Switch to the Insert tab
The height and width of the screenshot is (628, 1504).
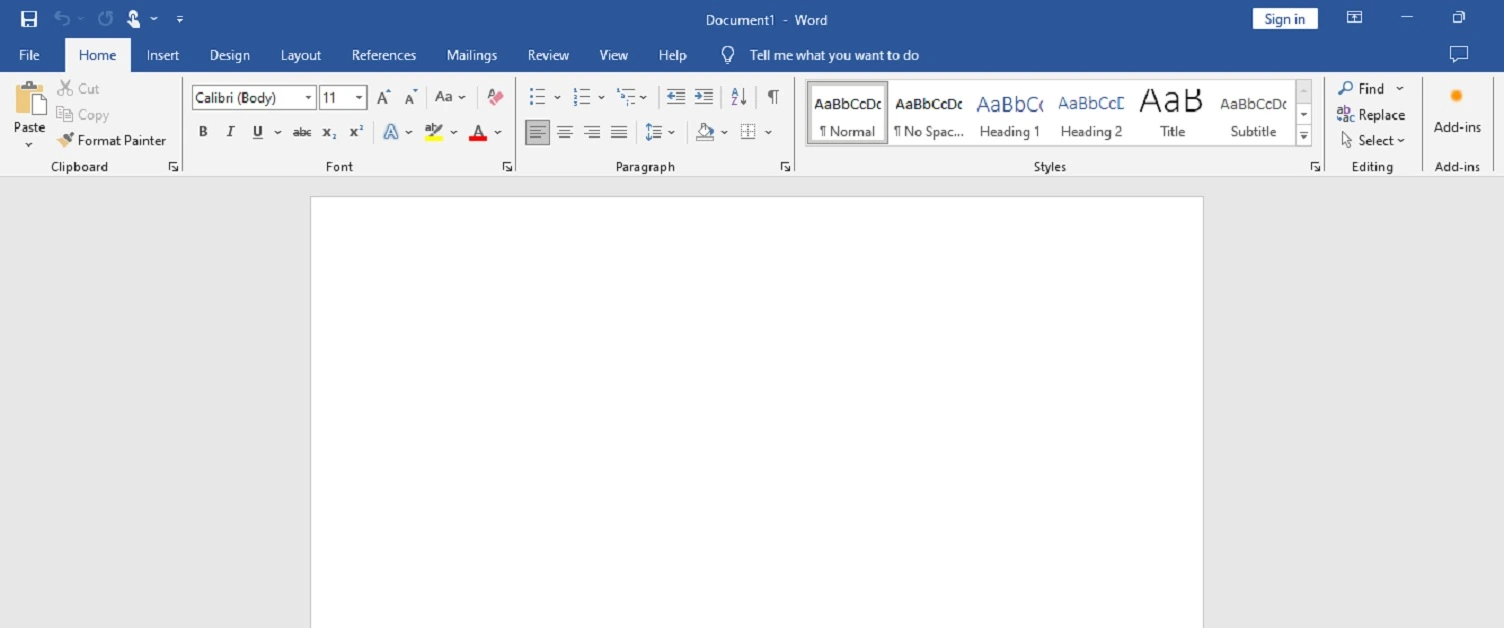[163, 55]
